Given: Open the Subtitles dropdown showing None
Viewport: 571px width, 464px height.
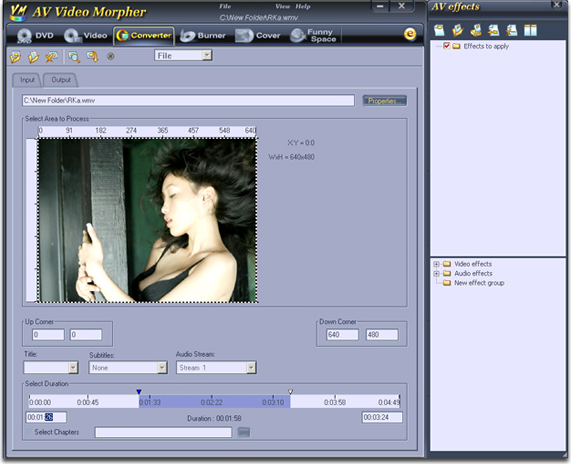Looking at the screenshot, I should (128, 367).
